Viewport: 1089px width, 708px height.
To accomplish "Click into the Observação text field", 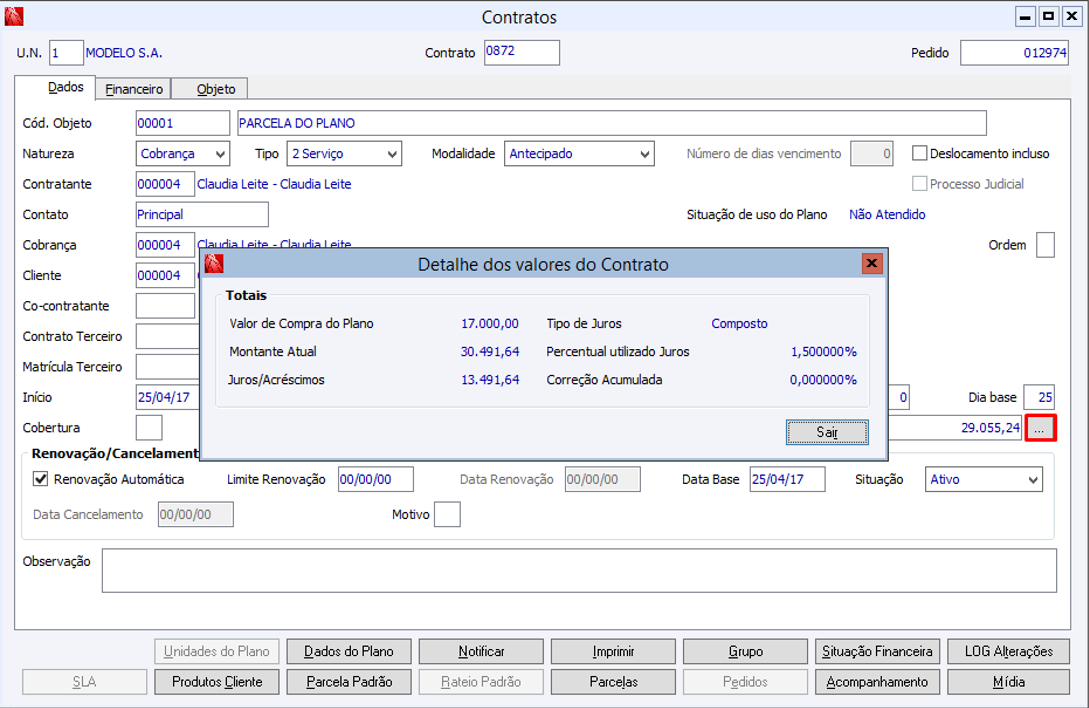I will (x=579, y=570).
